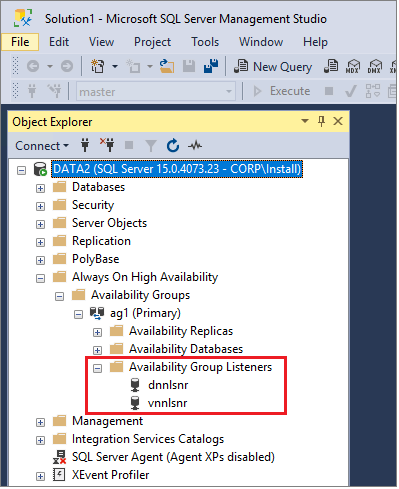Expand the Integration Services Catalogs folder
The width and height of the screenshot is (399, 489).
(40, 441)
